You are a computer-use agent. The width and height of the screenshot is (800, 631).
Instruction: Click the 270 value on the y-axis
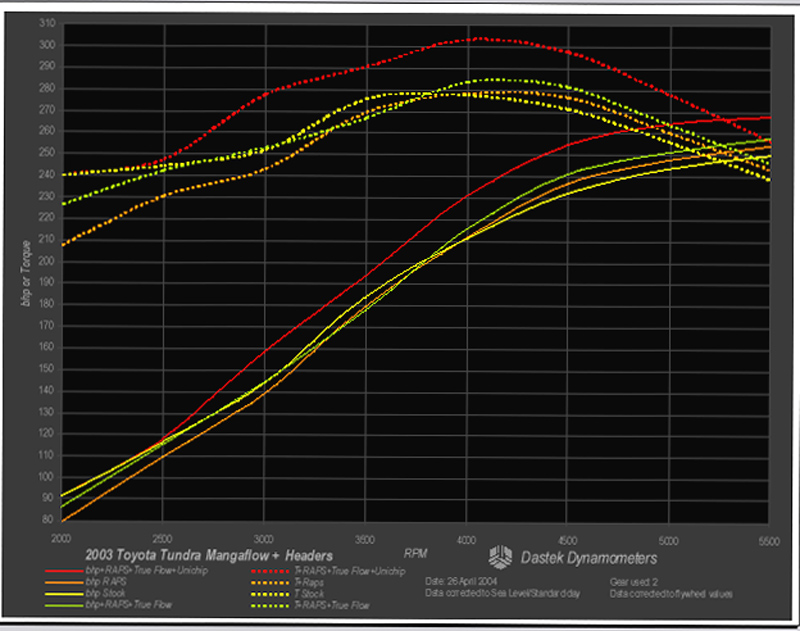point(47,110)
